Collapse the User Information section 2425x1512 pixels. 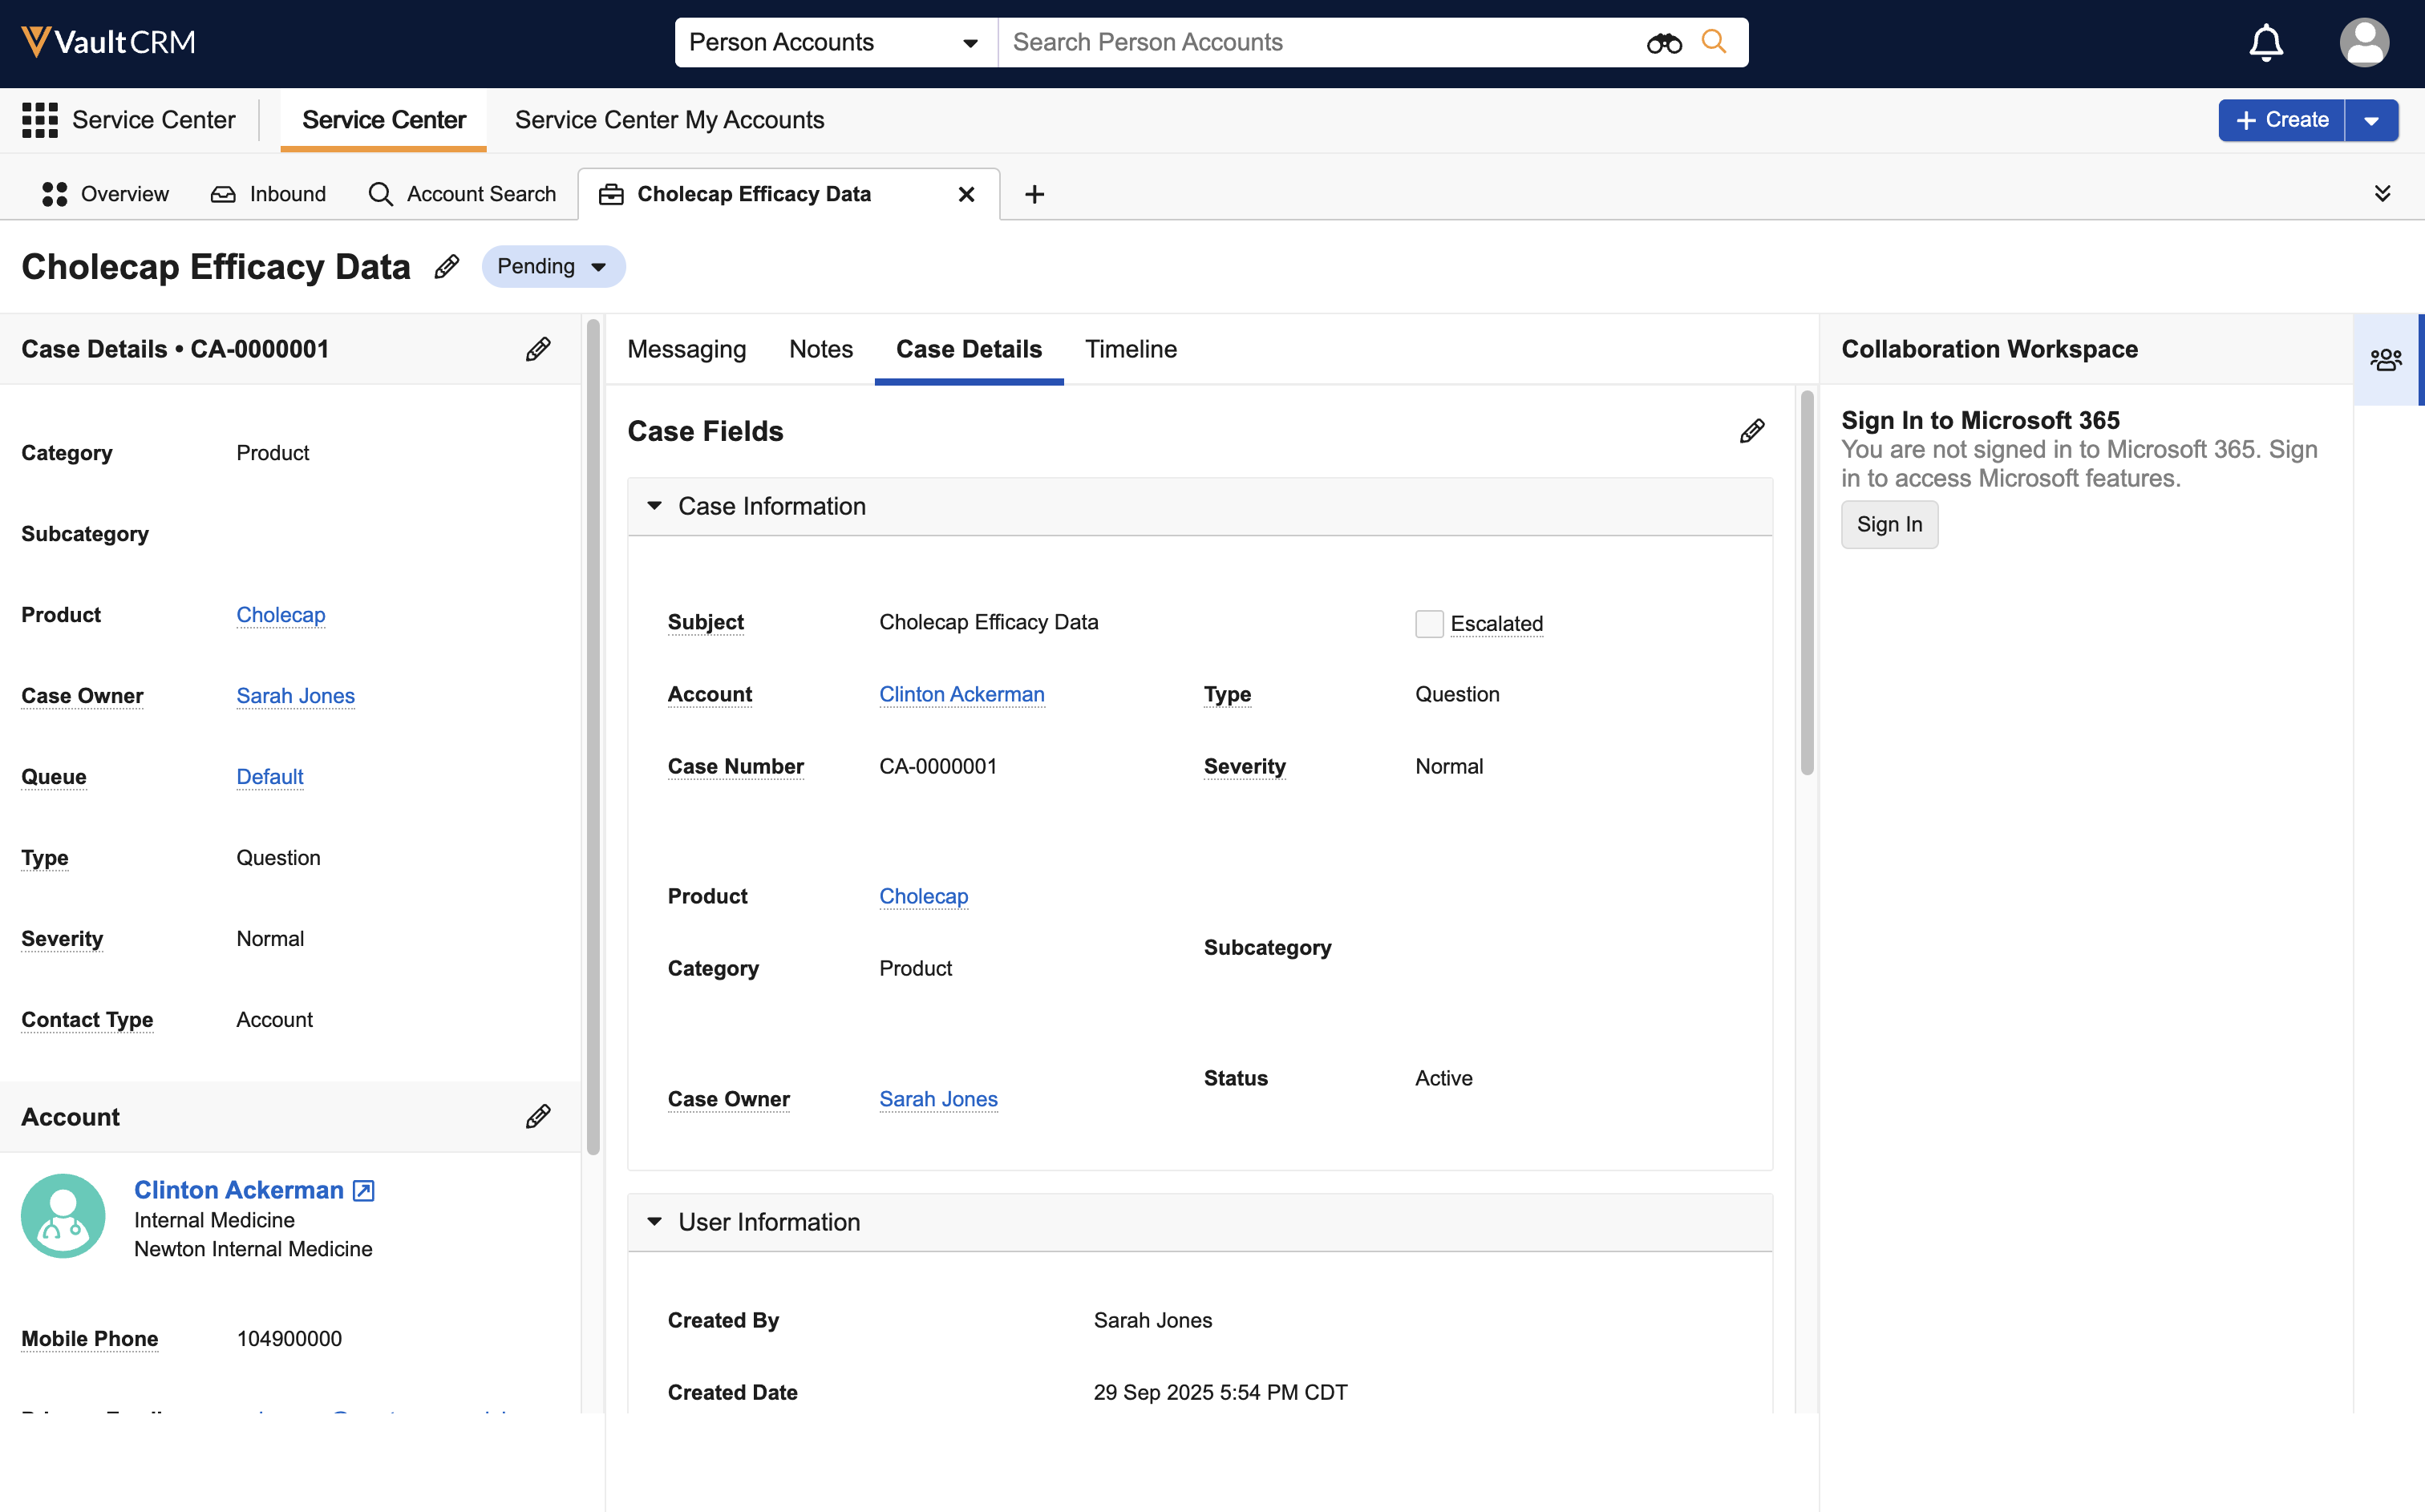coord(655,1222)
